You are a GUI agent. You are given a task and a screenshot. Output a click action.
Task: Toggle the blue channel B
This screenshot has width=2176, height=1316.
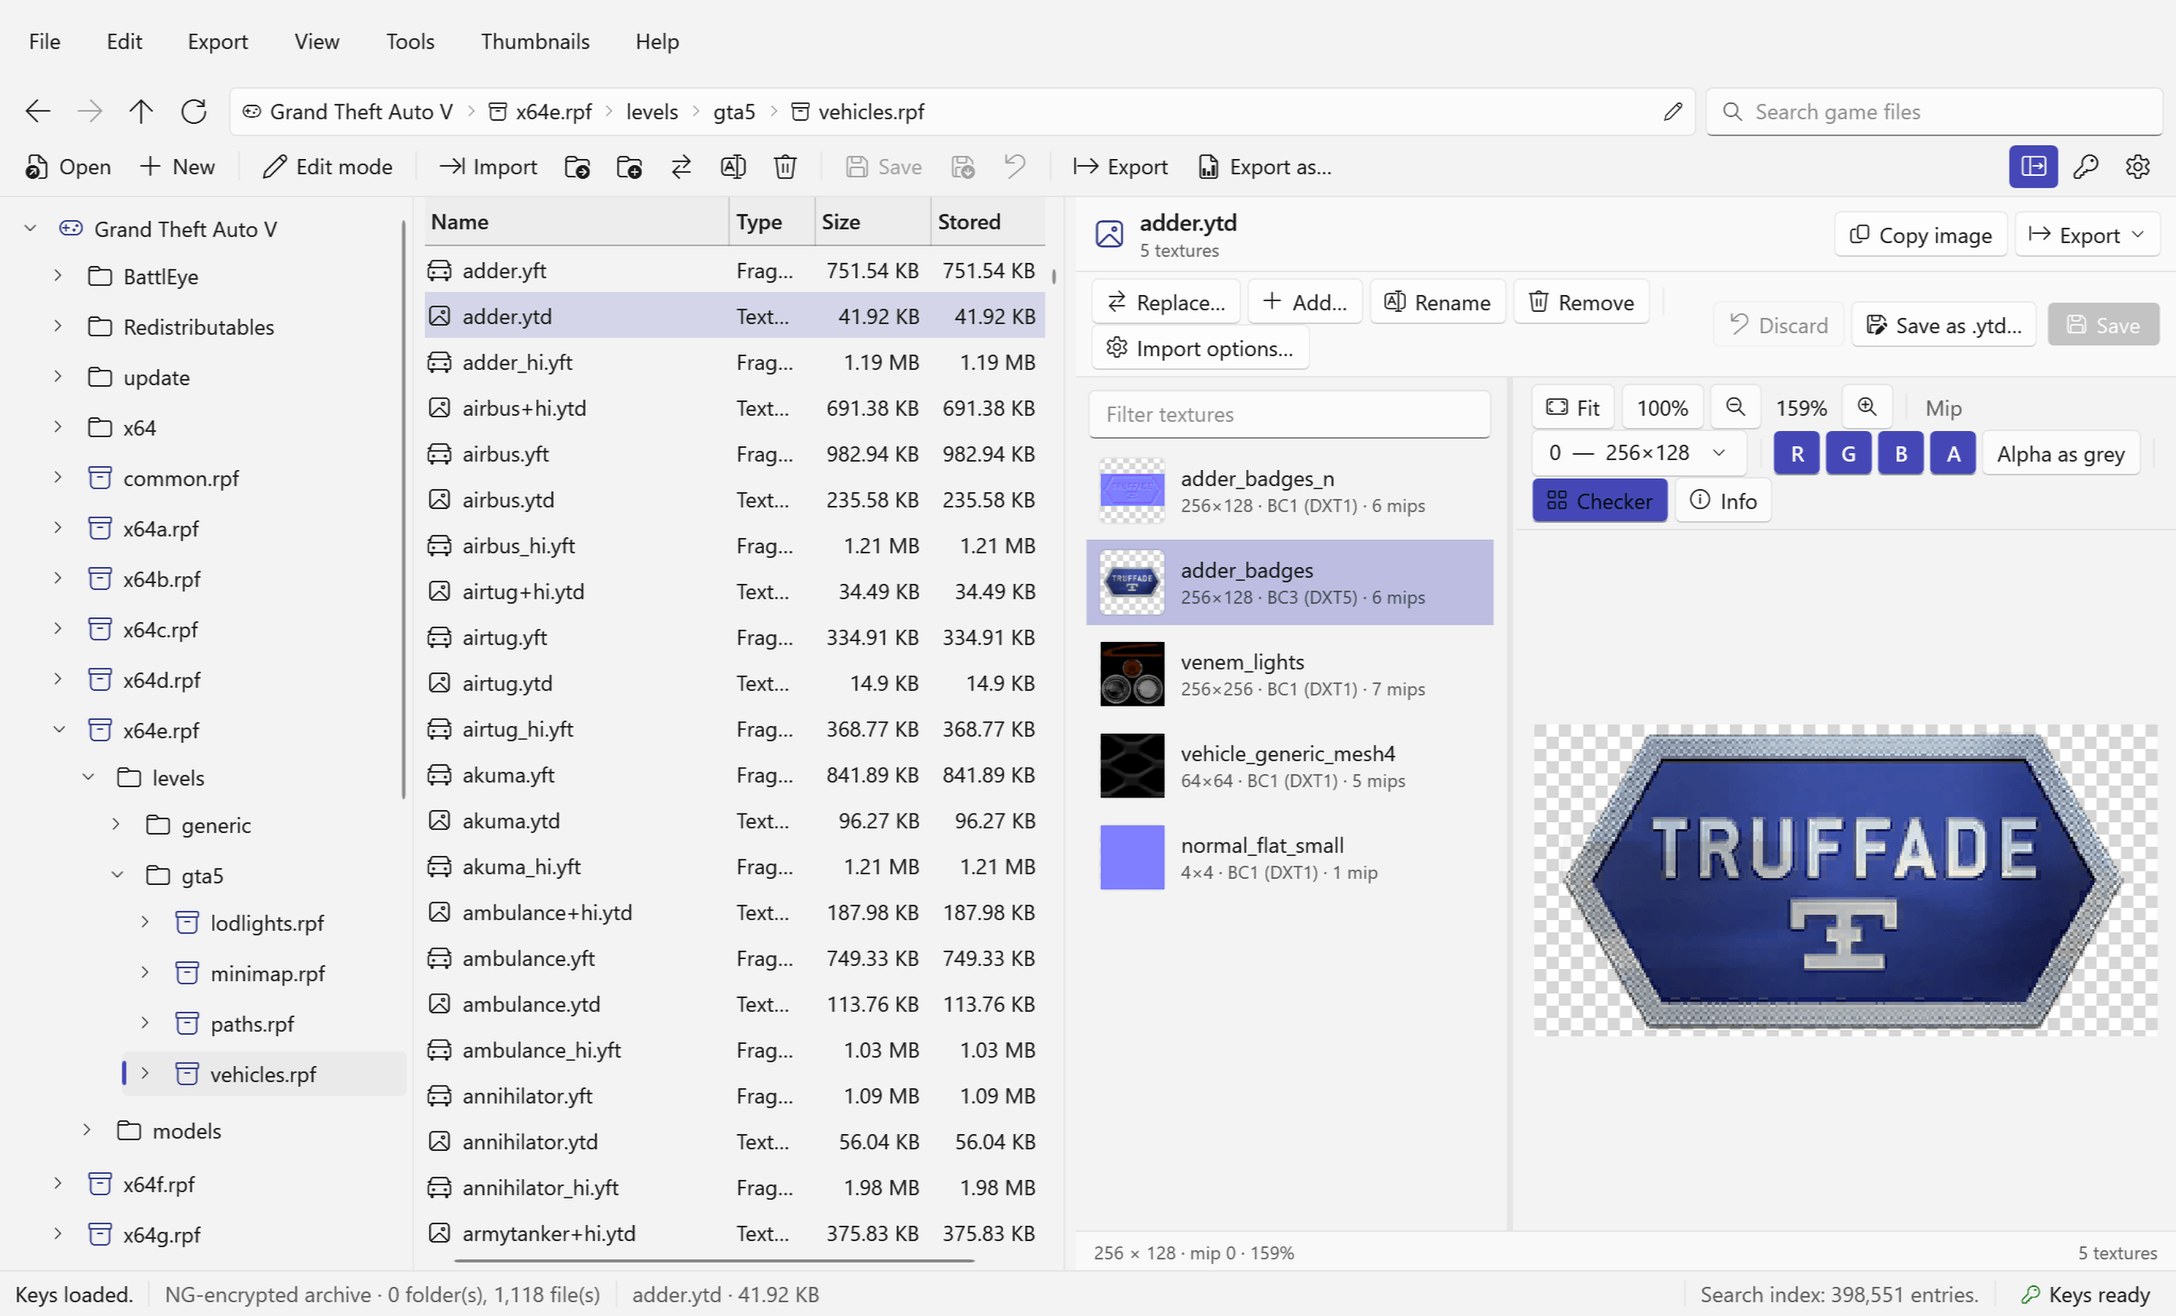click(1900, 453)
